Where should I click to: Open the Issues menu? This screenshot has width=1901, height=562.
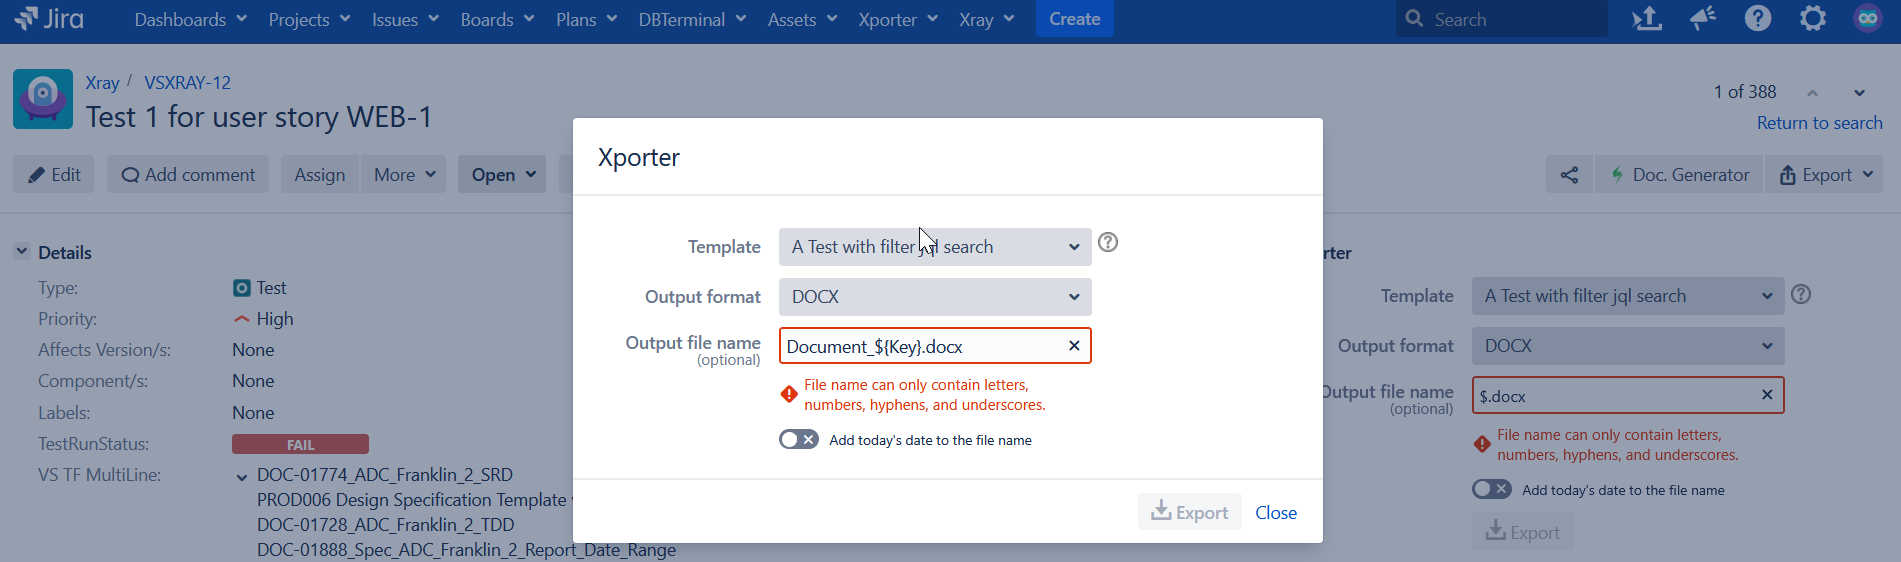405,19
